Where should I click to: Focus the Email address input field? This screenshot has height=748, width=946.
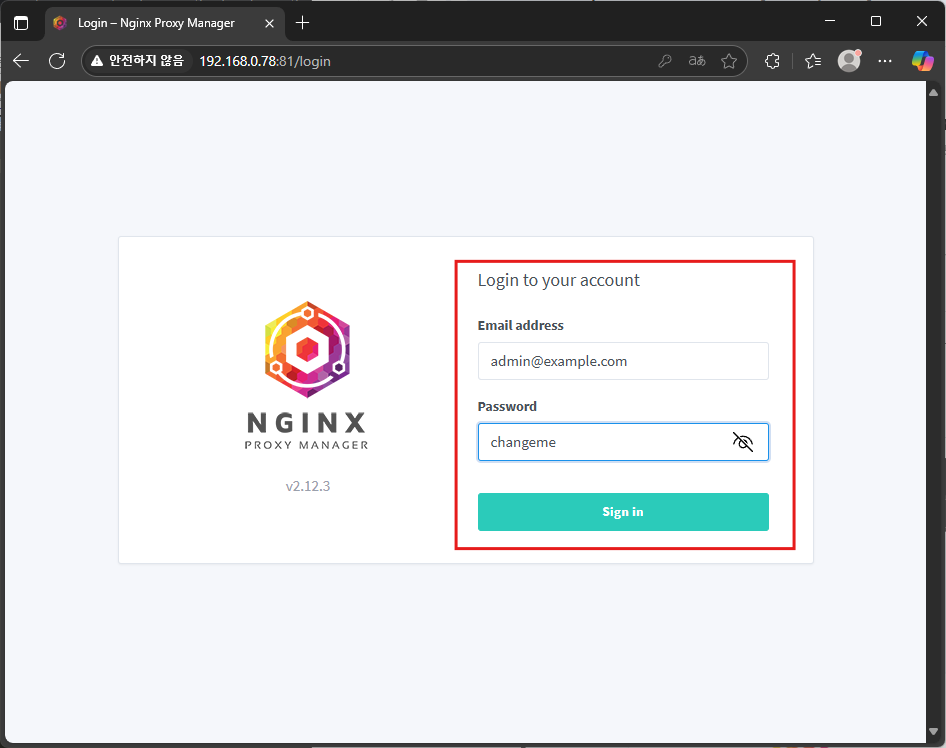point(623,361)
